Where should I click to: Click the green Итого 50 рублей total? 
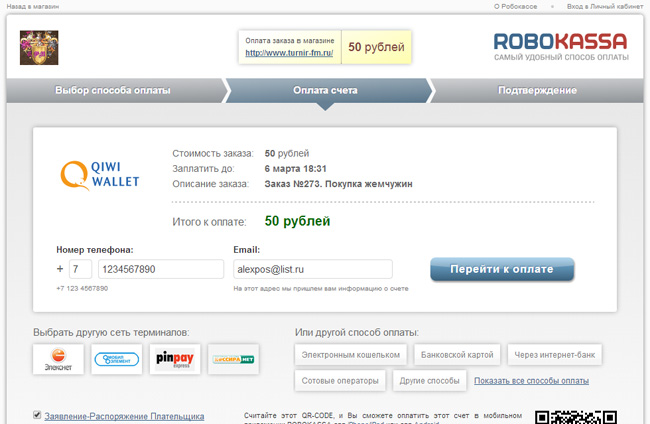click(x=298, y=221)
